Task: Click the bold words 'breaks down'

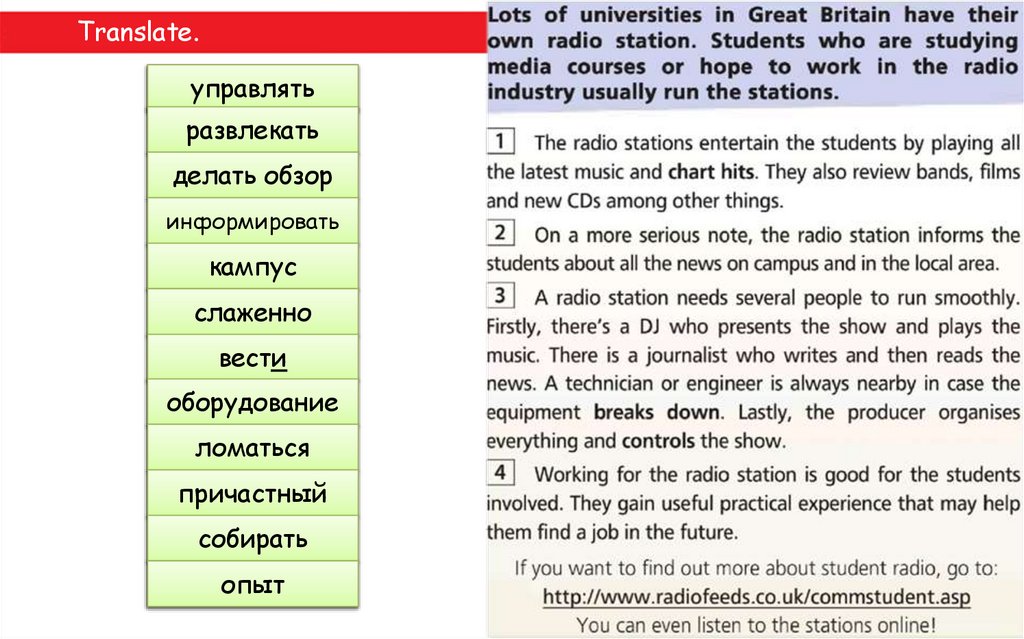Action: [656, 412]
